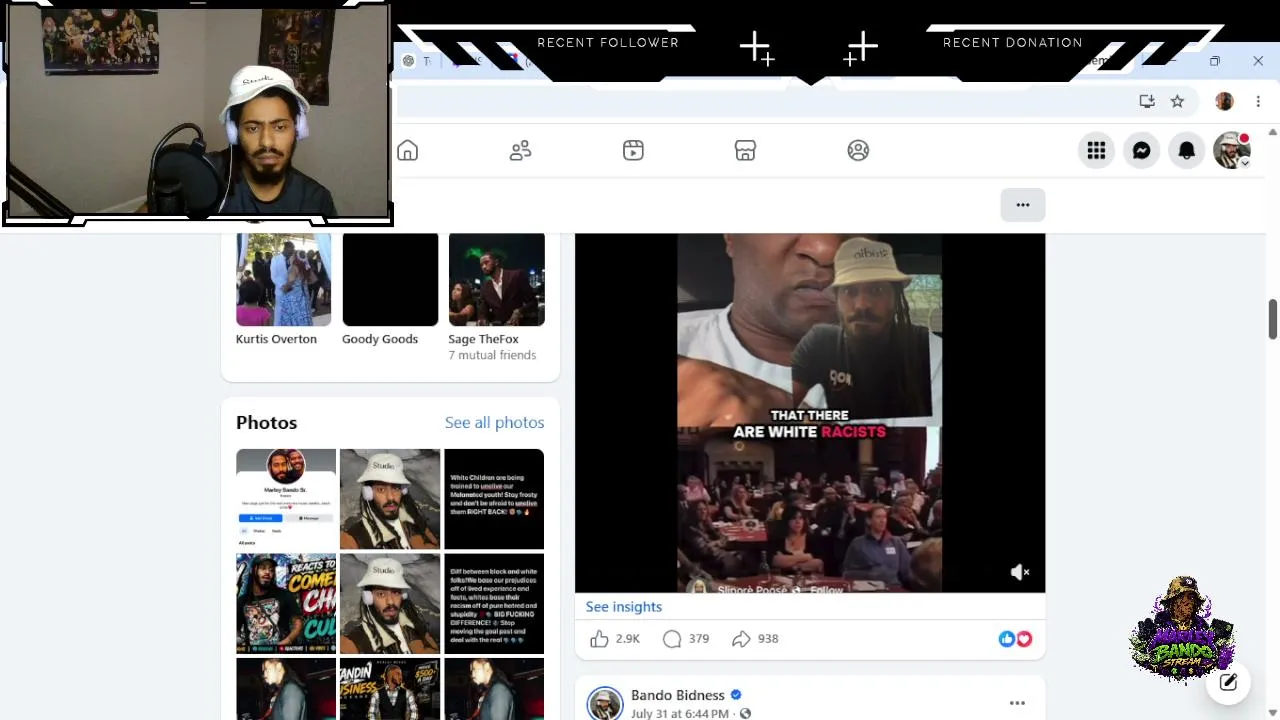Viewport: 1280px width, 720px height.
Task: Open the See all photos link
Action: [494, 423]
